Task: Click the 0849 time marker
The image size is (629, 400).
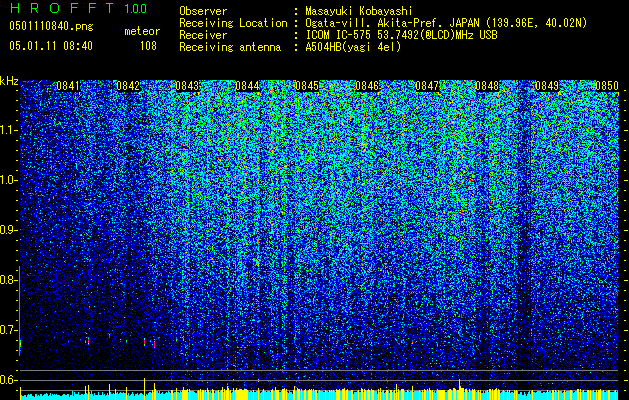Action: [547, 86]
